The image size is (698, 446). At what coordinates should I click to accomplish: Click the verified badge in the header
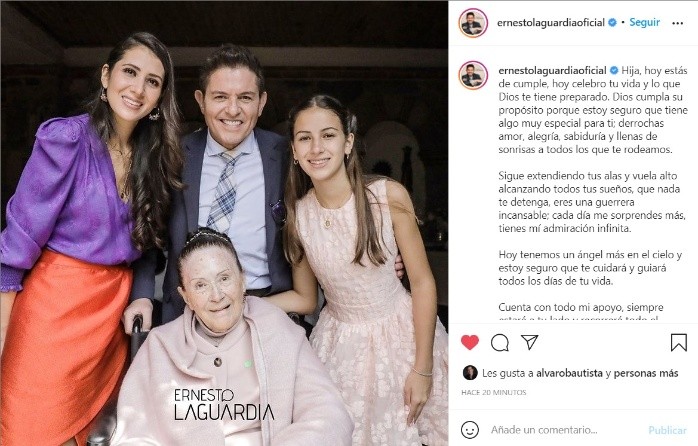point(613,22)
